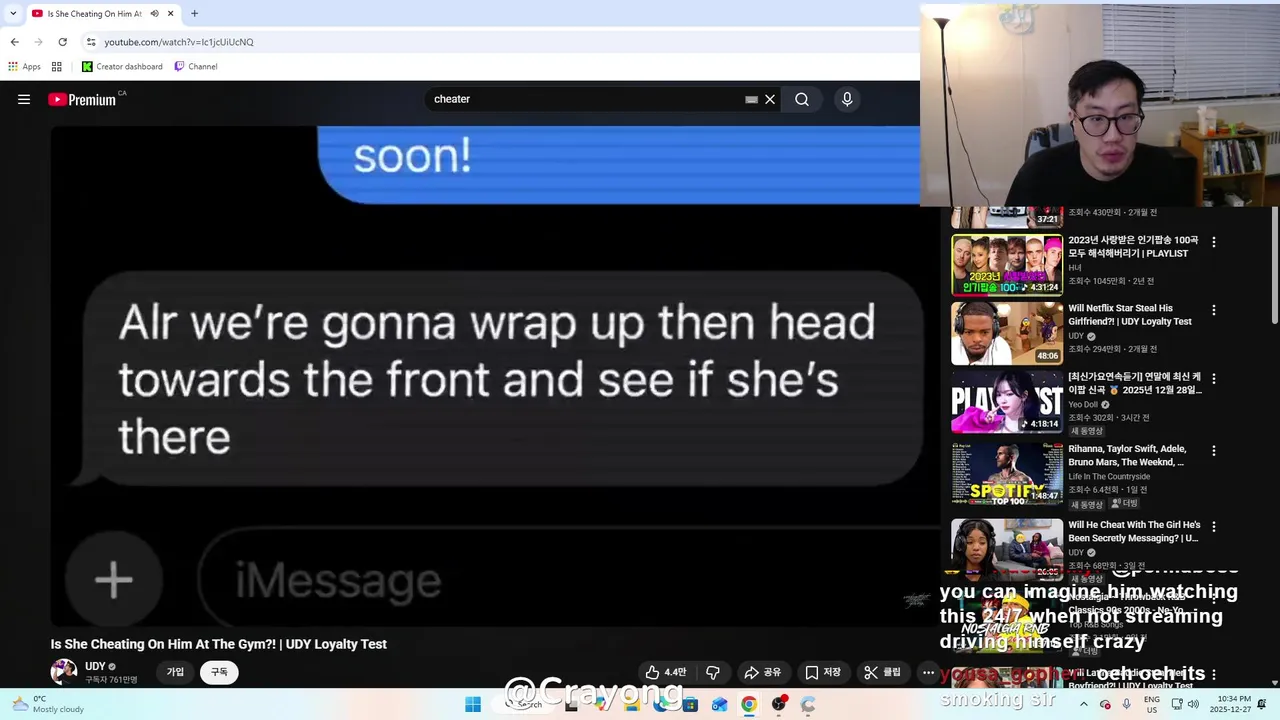Open 'Life In The Countryside' channel name
This screenshot has height=720, width=1280.
click(x=1109, y=477)
